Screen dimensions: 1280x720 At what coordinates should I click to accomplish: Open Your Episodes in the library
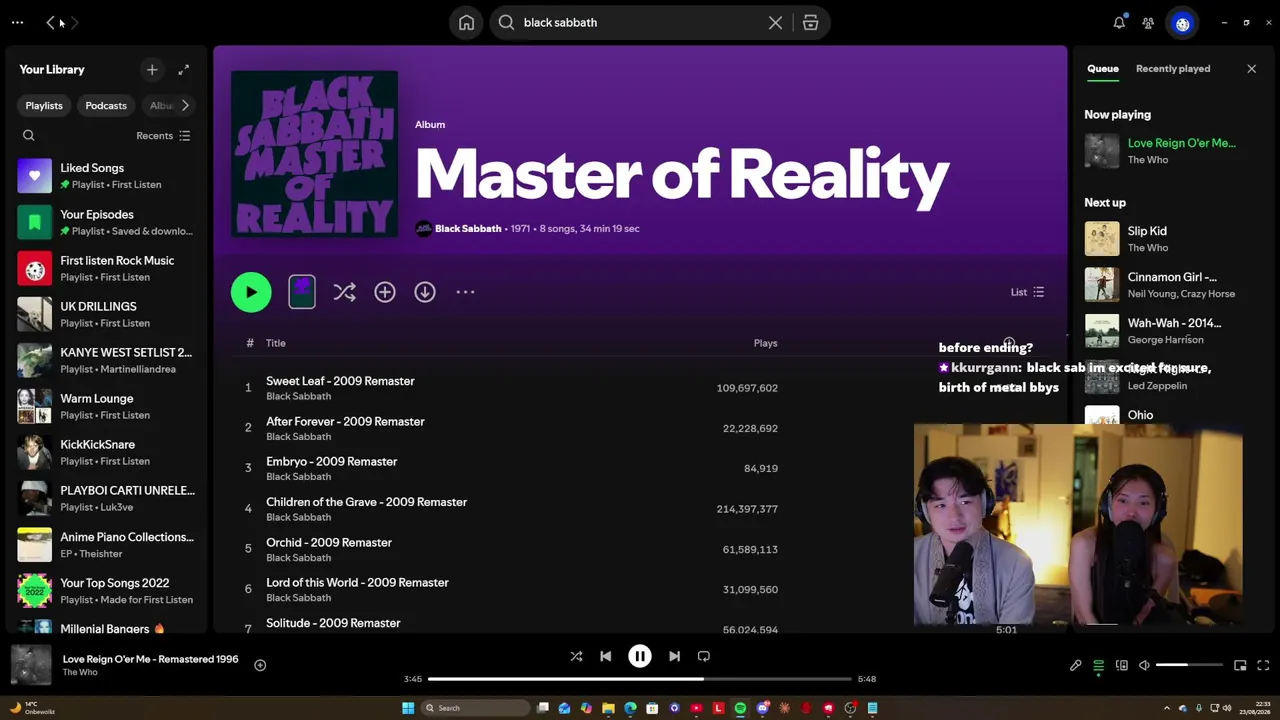point(106,222)
